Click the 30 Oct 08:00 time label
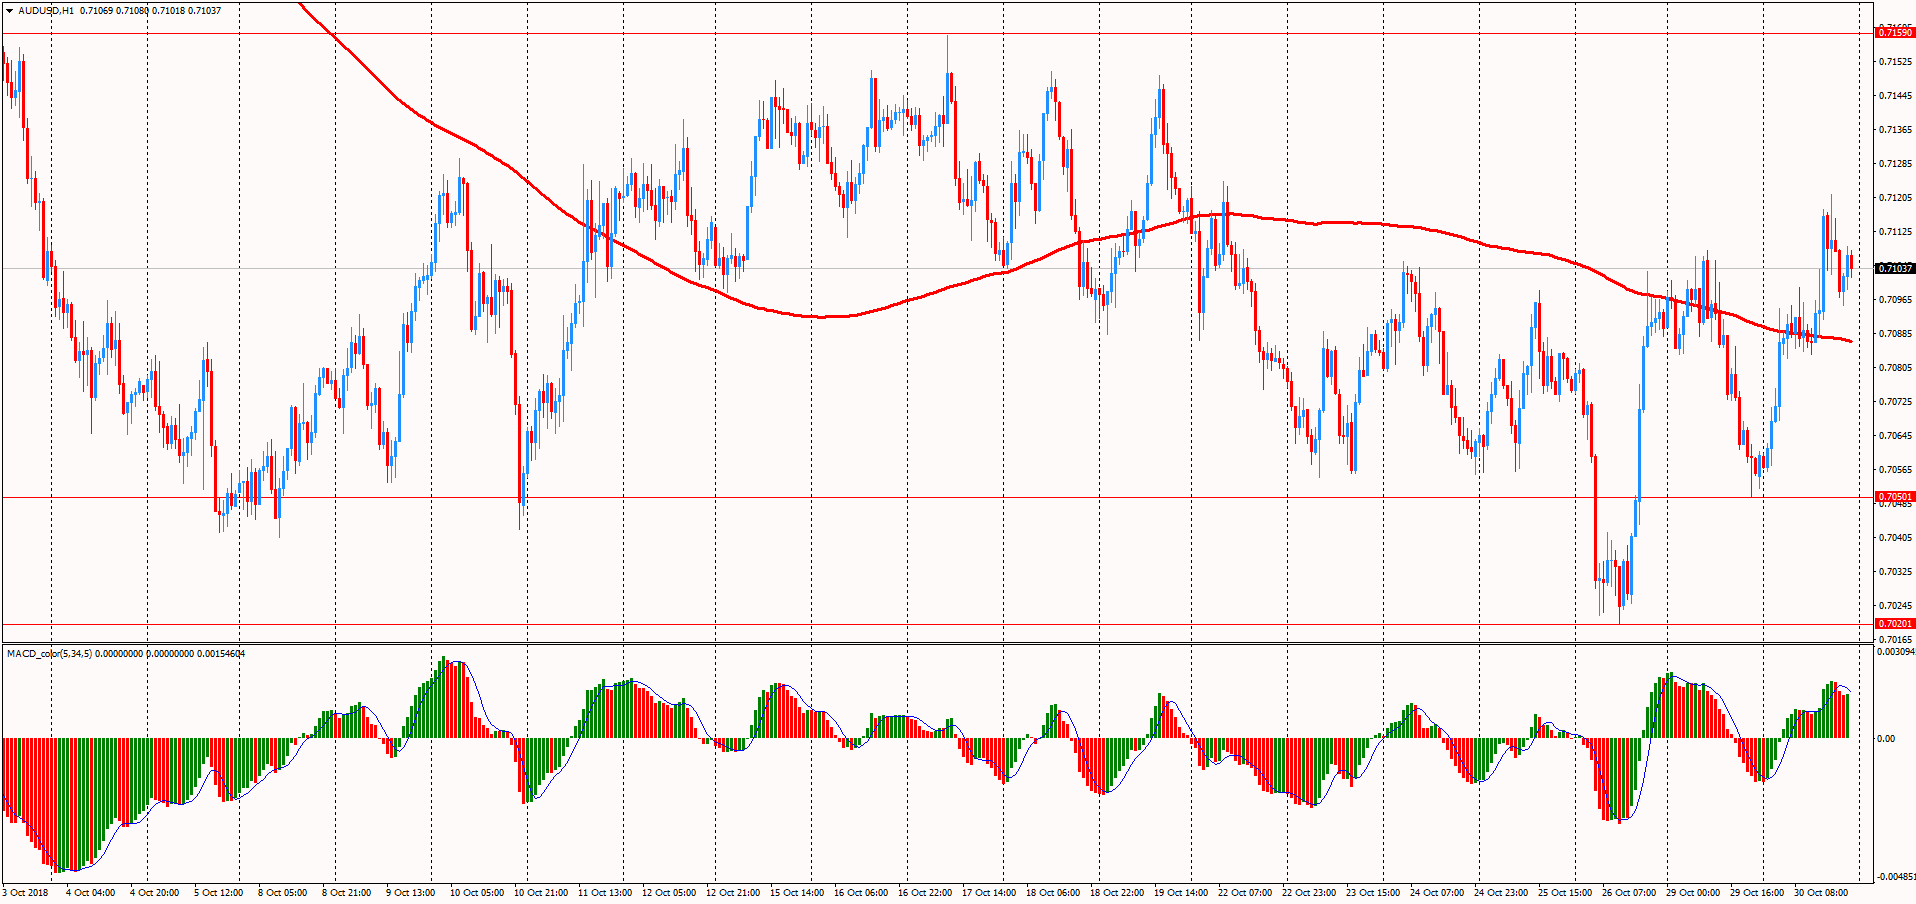Image resolution: width=1916 pixels, height=904 pixels. click(x=1821, y=892)
